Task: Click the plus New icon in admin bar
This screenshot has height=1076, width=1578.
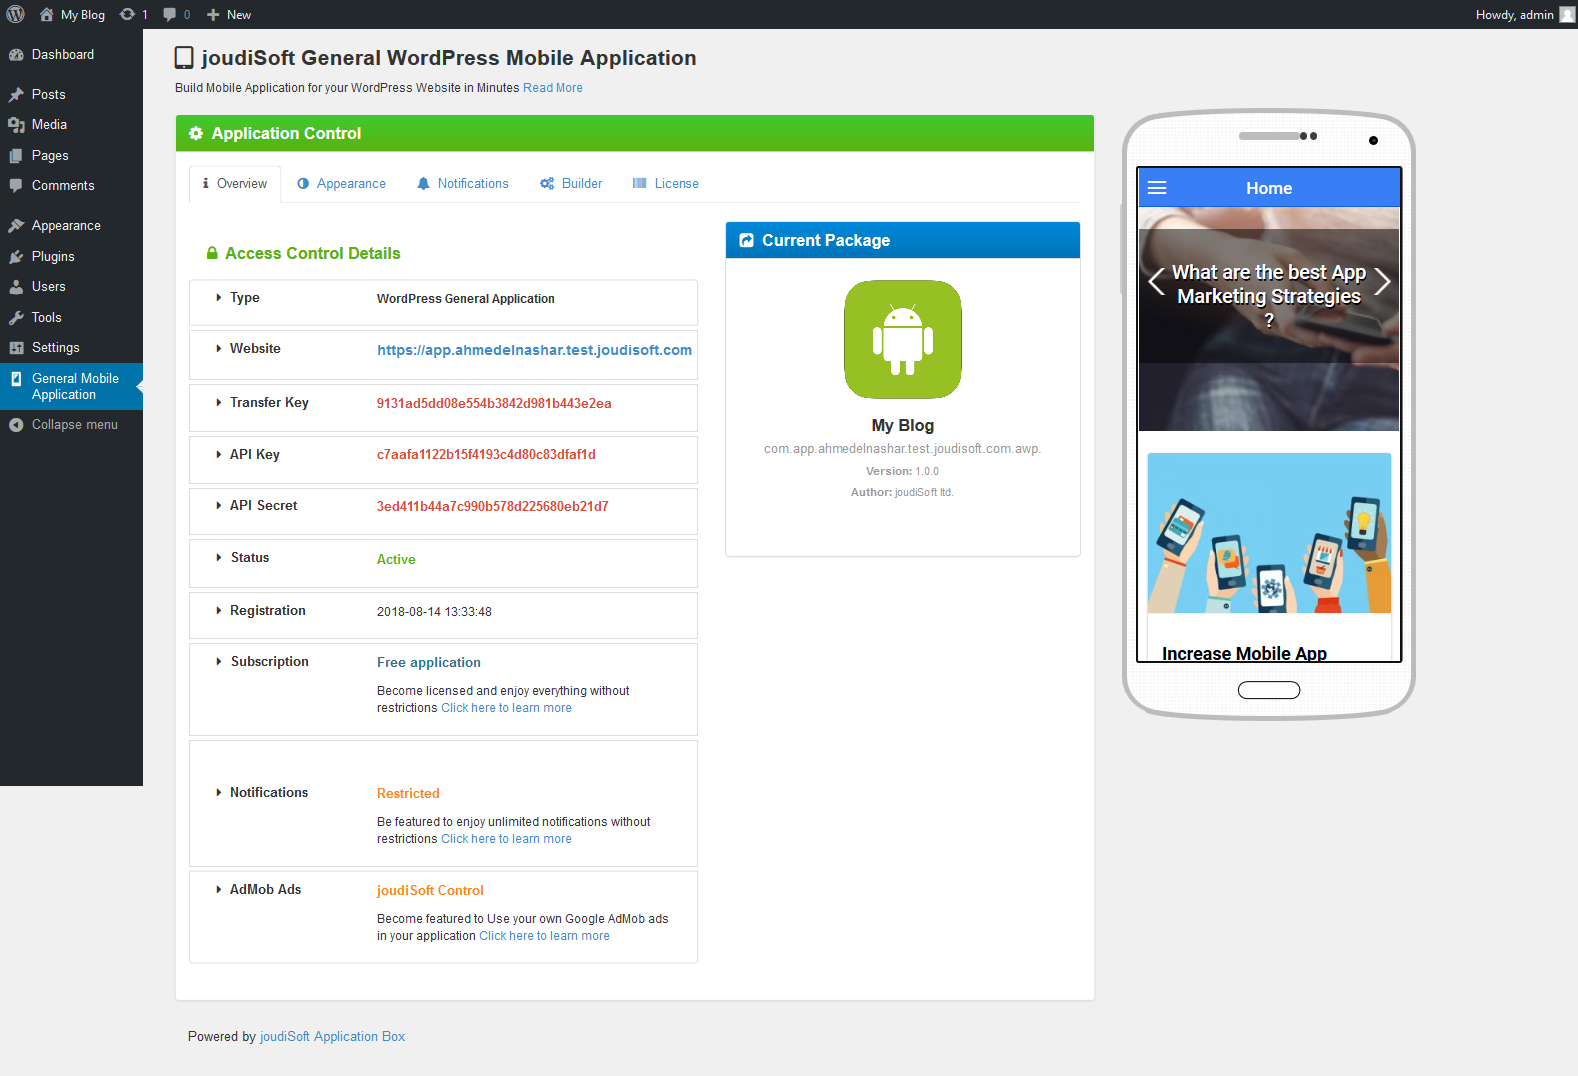Action: (213, 15)
